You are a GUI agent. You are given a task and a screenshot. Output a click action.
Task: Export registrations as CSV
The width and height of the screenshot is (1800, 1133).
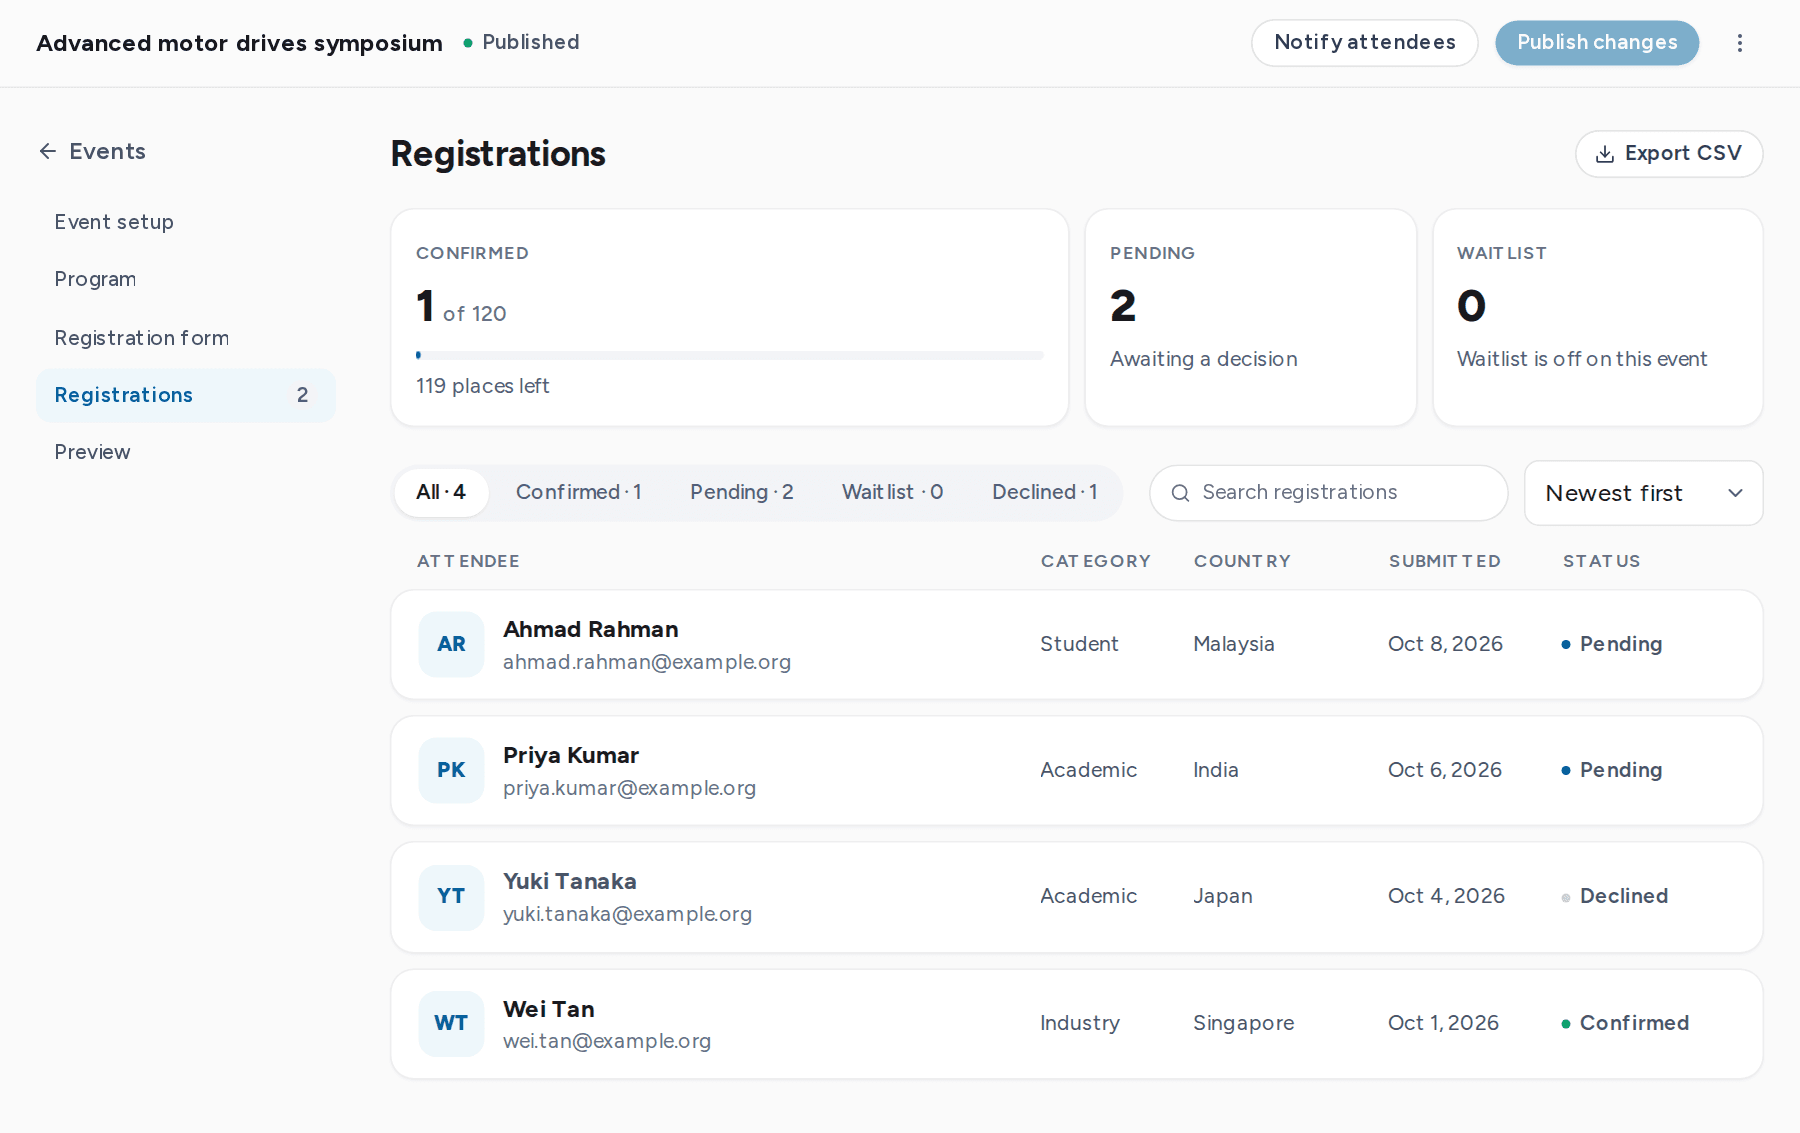[1669, 154]
